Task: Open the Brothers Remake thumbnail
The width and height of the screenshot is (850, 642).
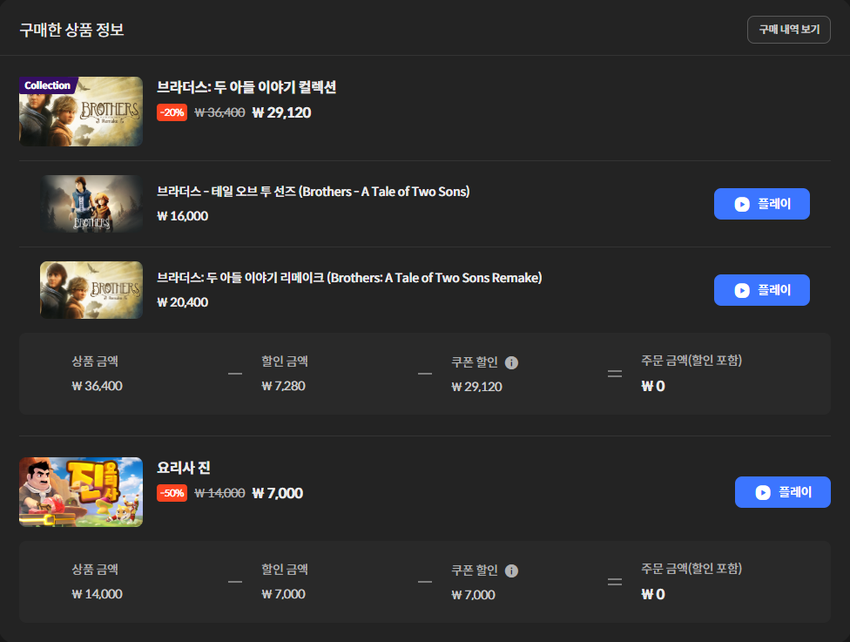Action: [91, 290]
